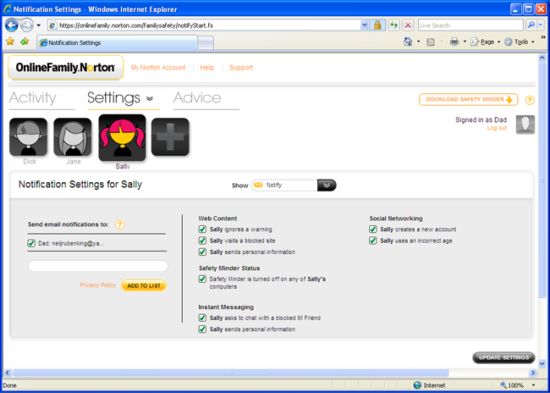Click the Internet zone globe icon
The image size is (550, 393).
pos(417,385)
